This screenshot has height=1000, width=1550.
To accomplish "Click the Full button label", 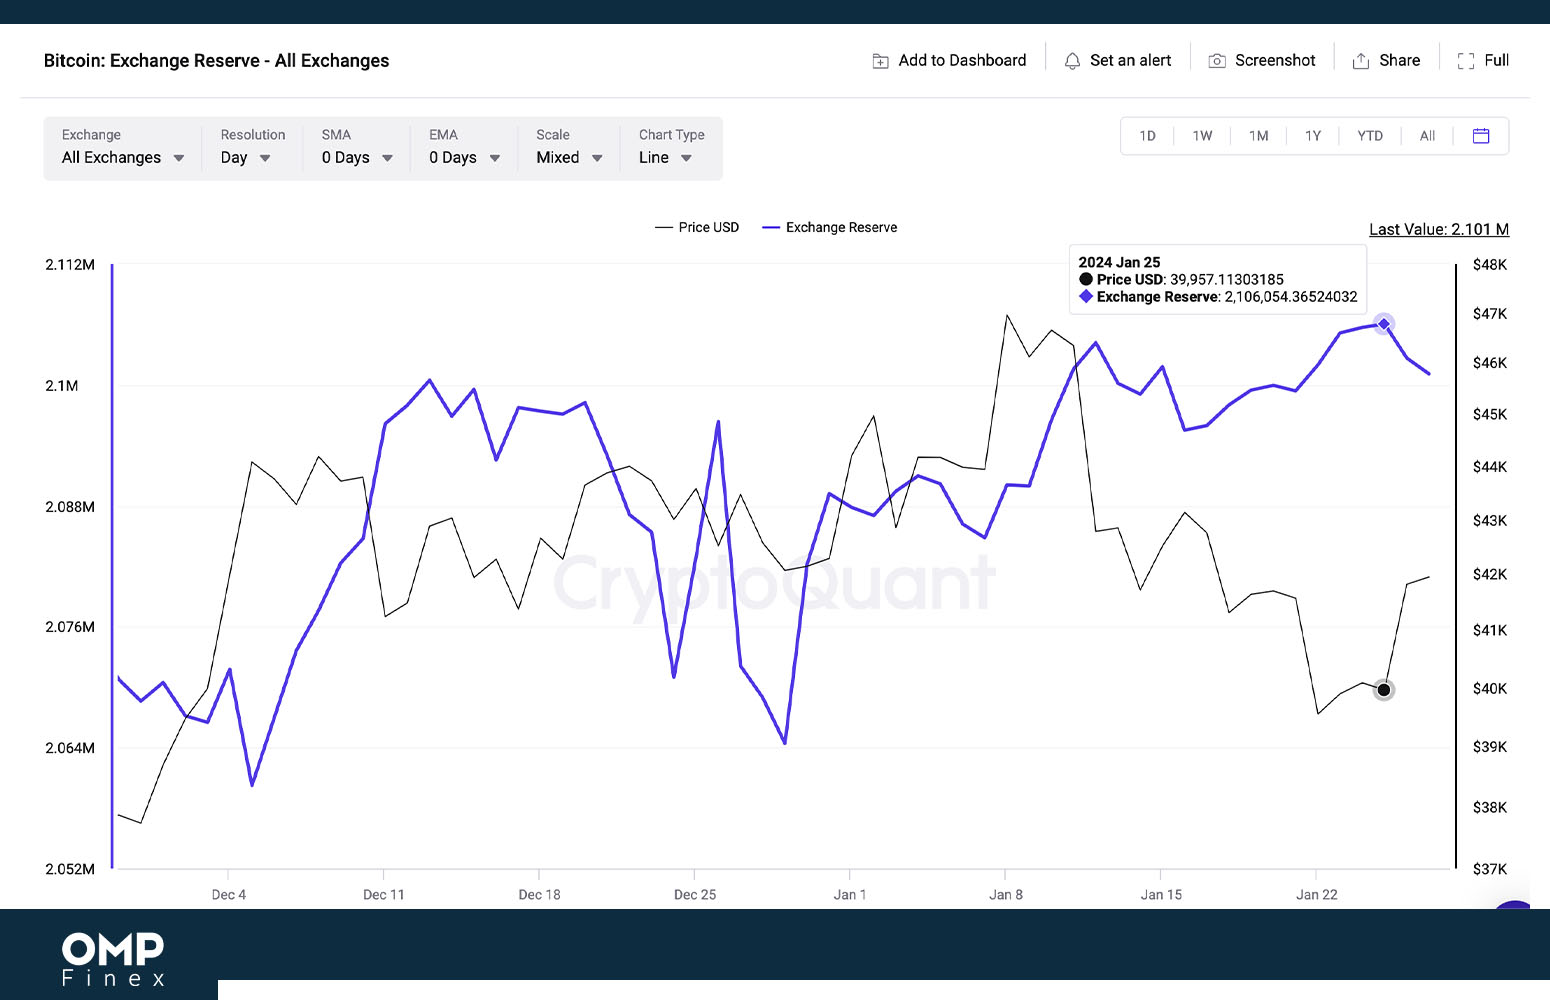I will coord(1496,61).
